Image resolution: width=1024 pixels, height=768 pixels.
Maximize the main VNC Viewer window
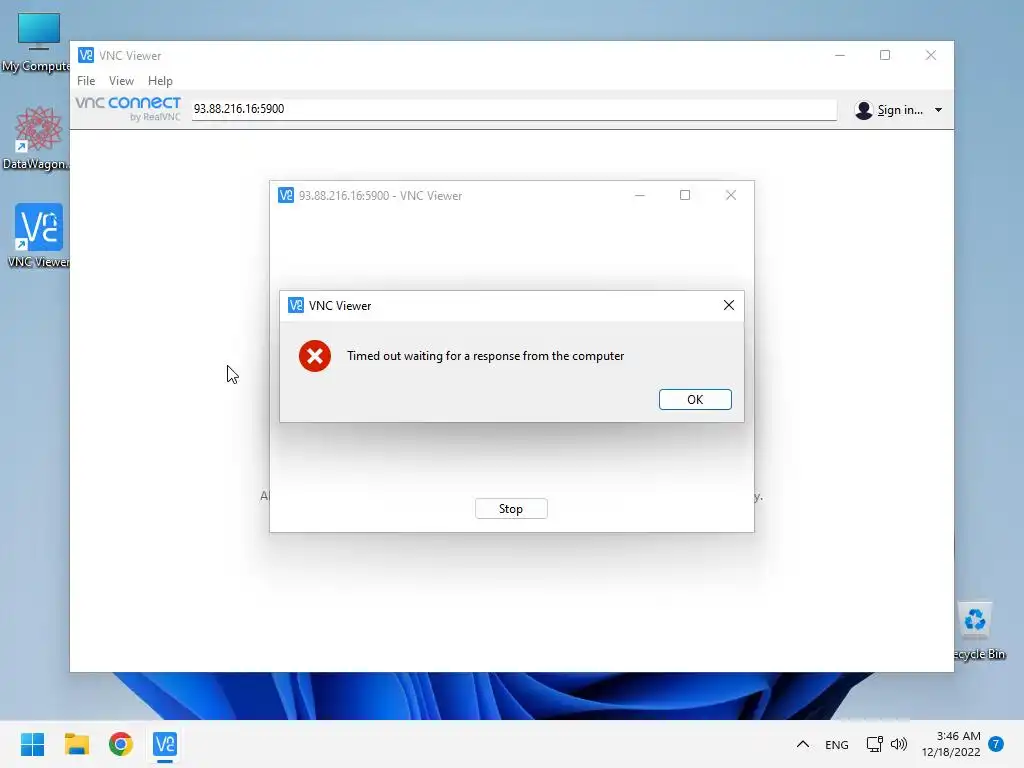click(885, 55)
